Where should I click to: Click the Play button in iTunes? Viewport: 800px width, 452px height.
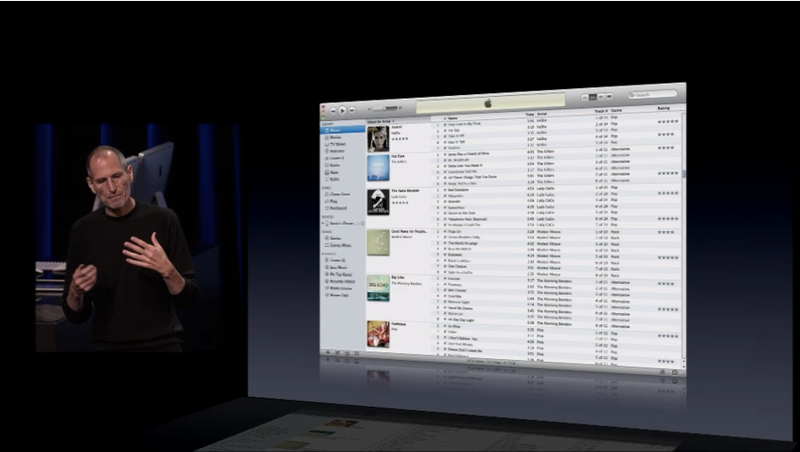tap(342, 110)
